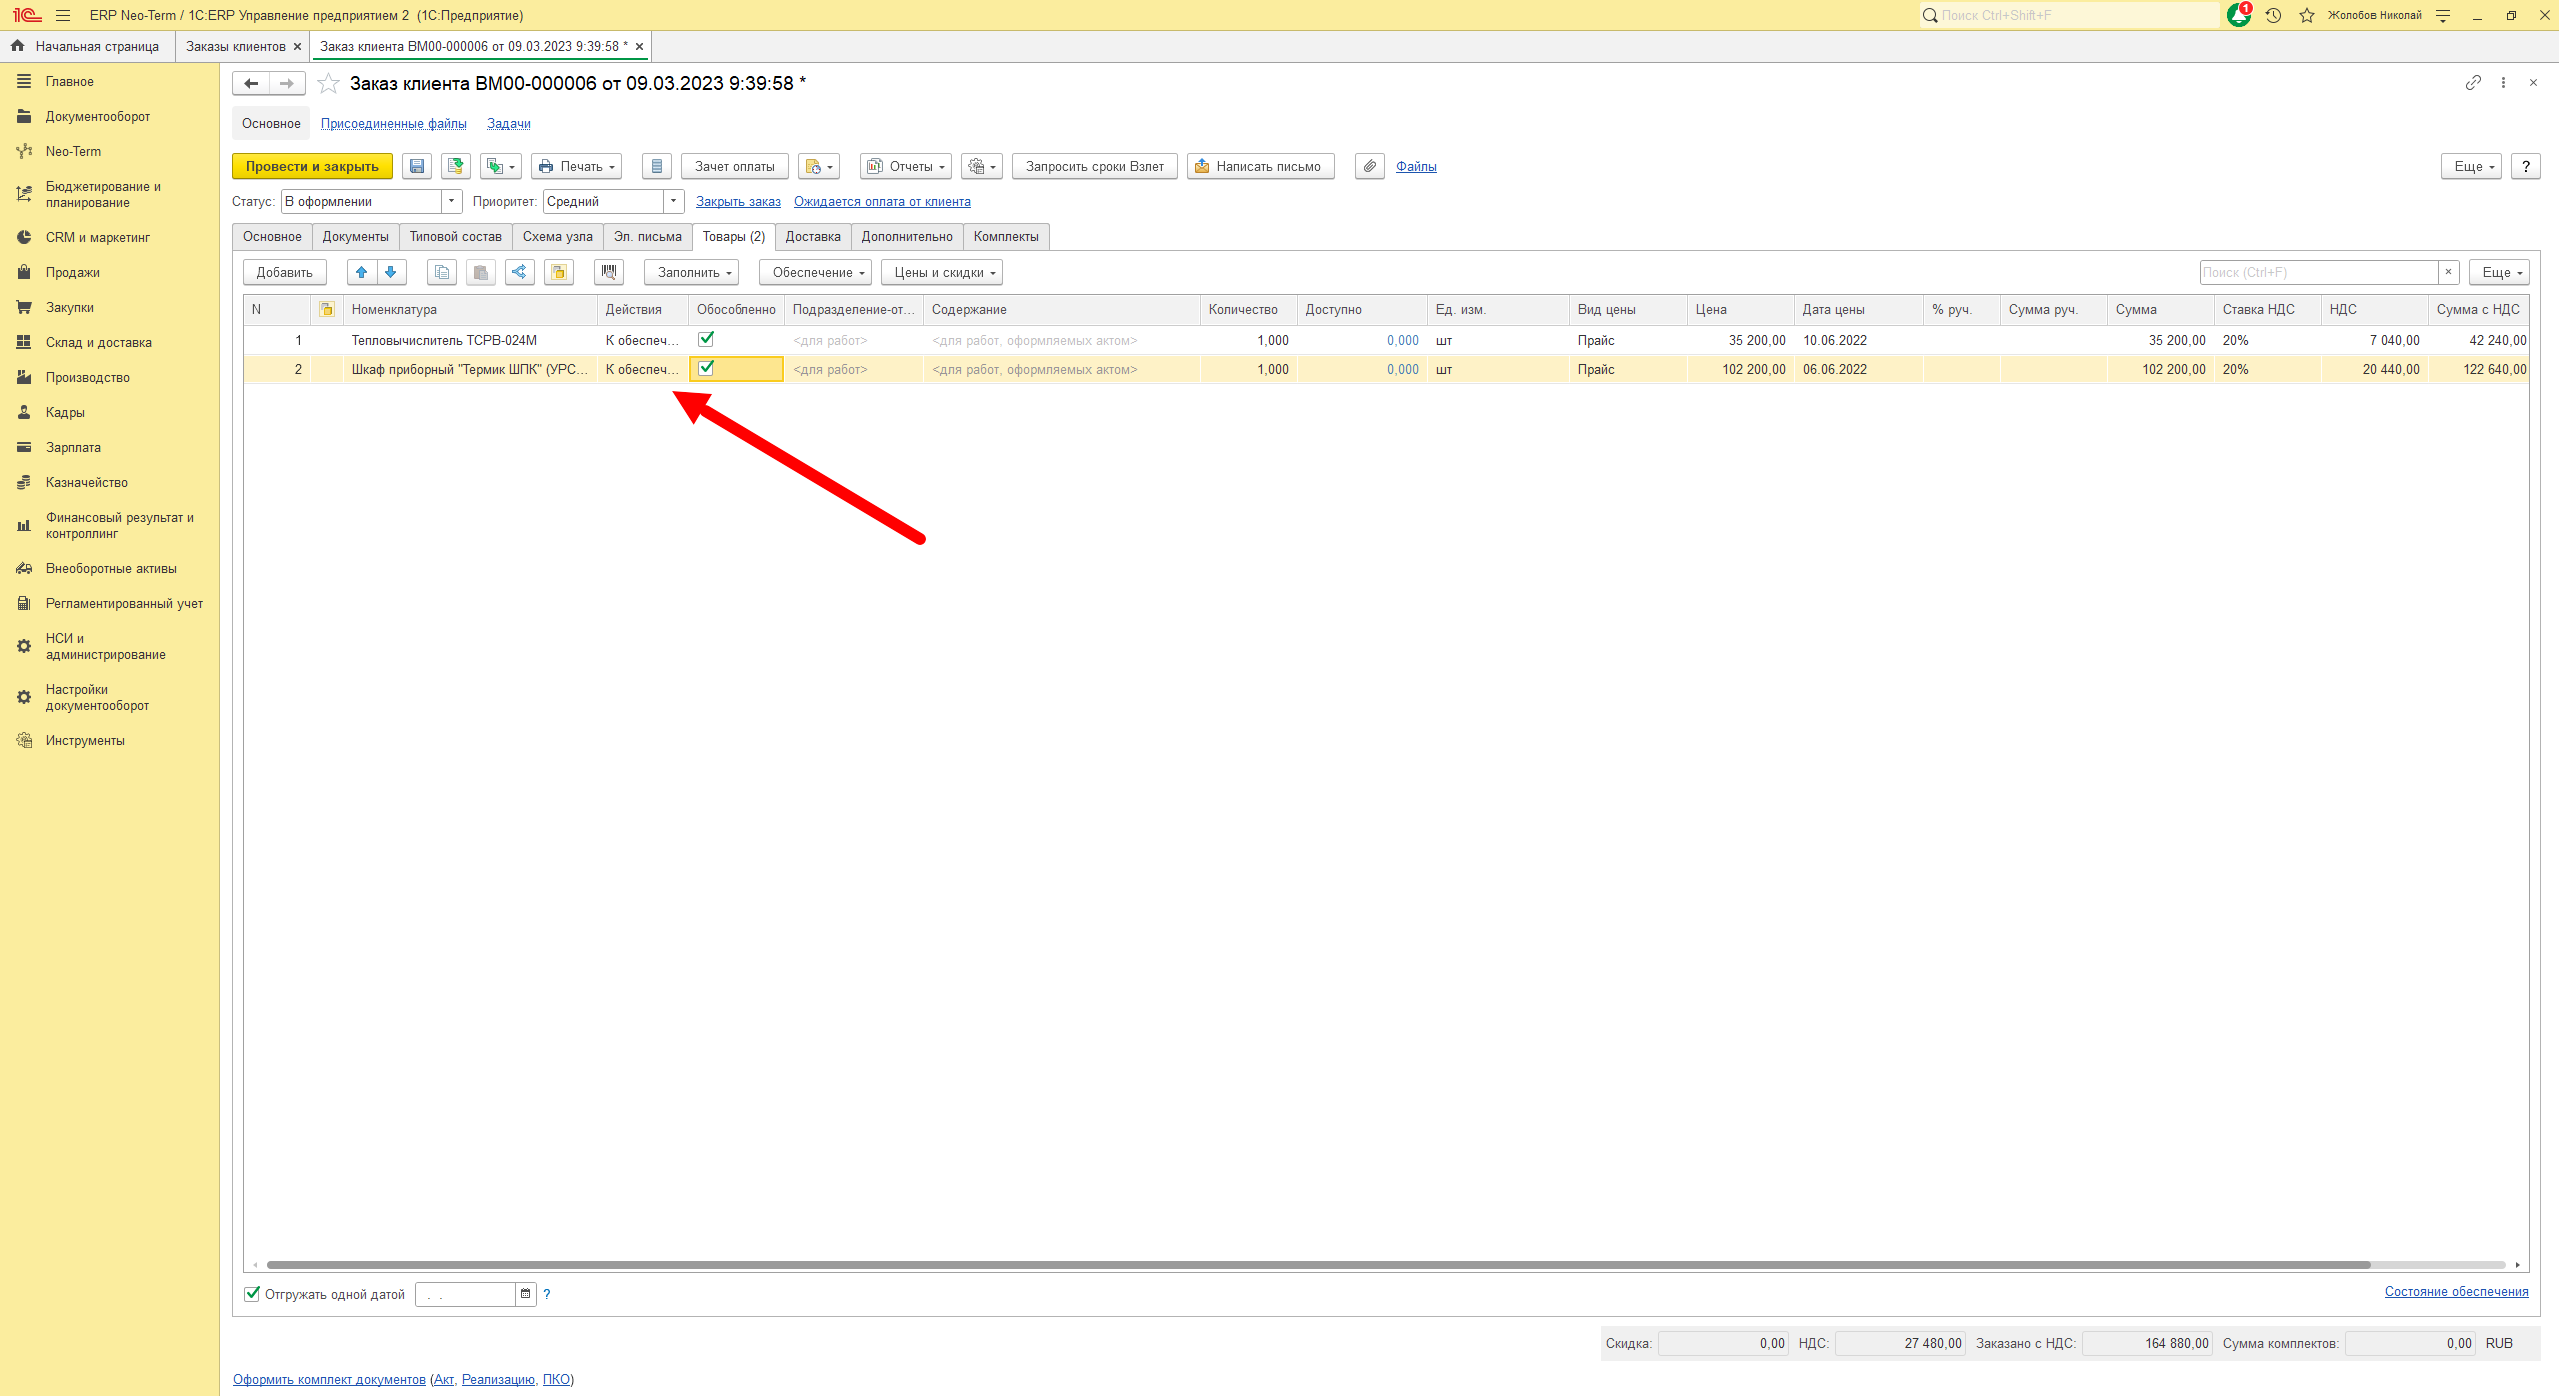The image size is (2559, 1396).
Task: Open calendar picker for the shipment date
Action: click(x=526, y=1294)
